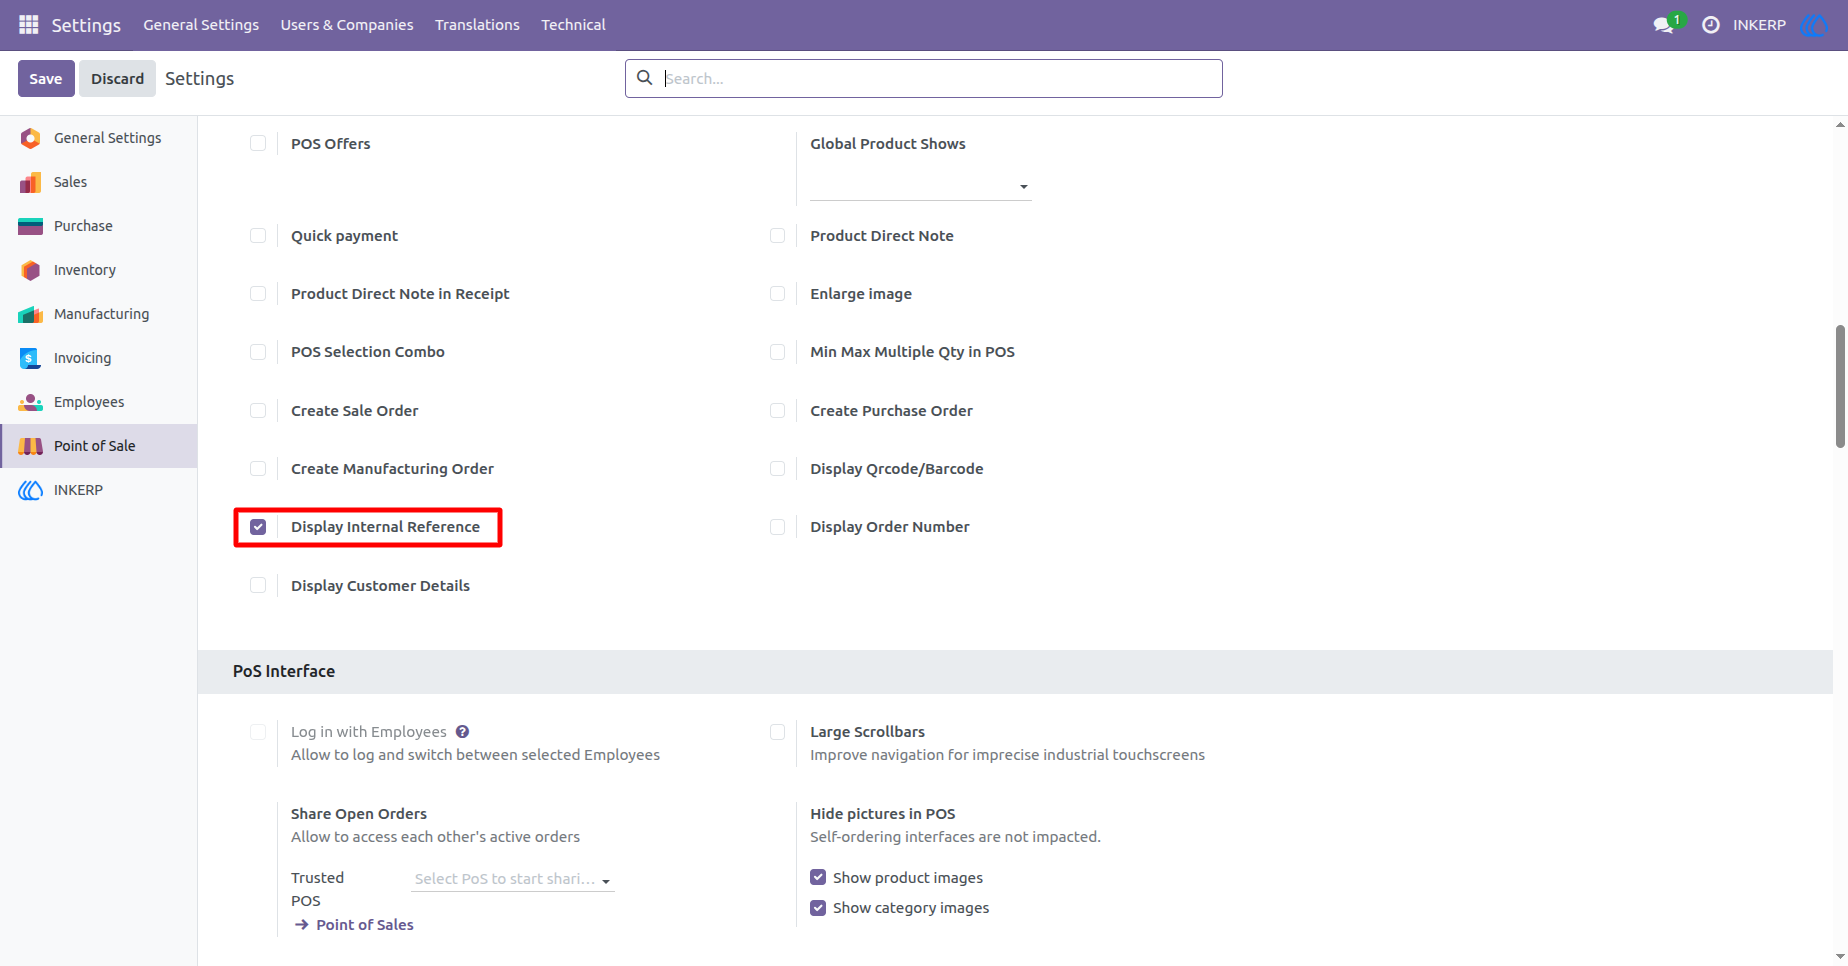This screenshot has height=966, width=1848.
Task: Open Trusted POS selection dropdown
Action: 513,879
